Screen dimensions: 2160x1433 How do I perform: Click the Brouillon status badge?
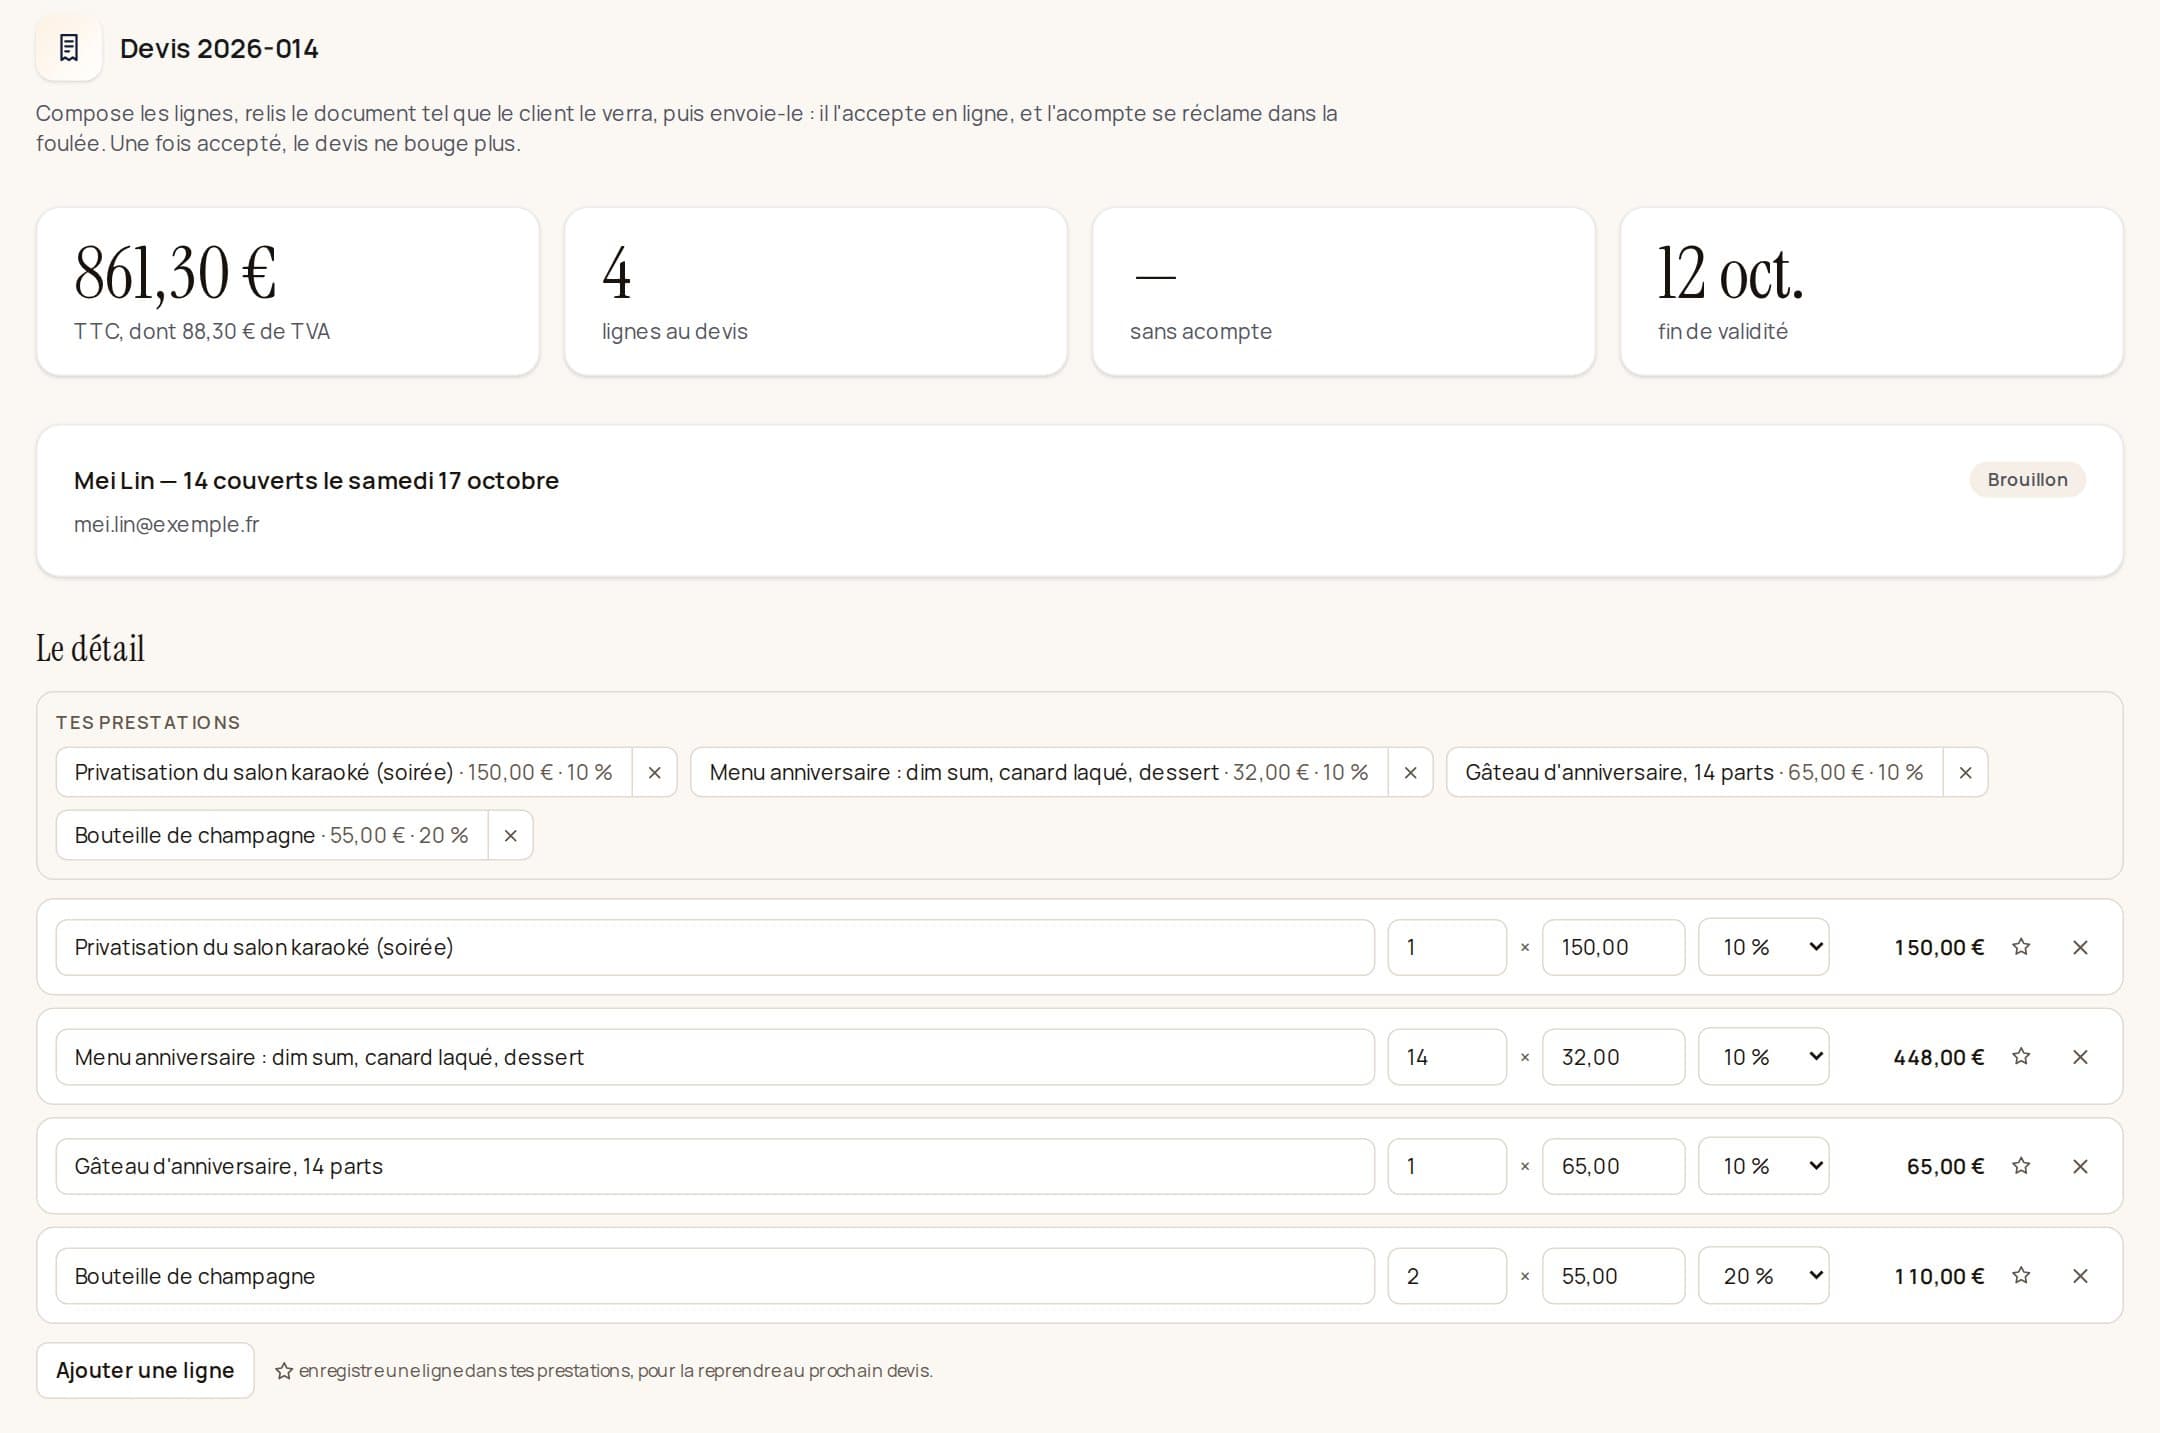2027,479
